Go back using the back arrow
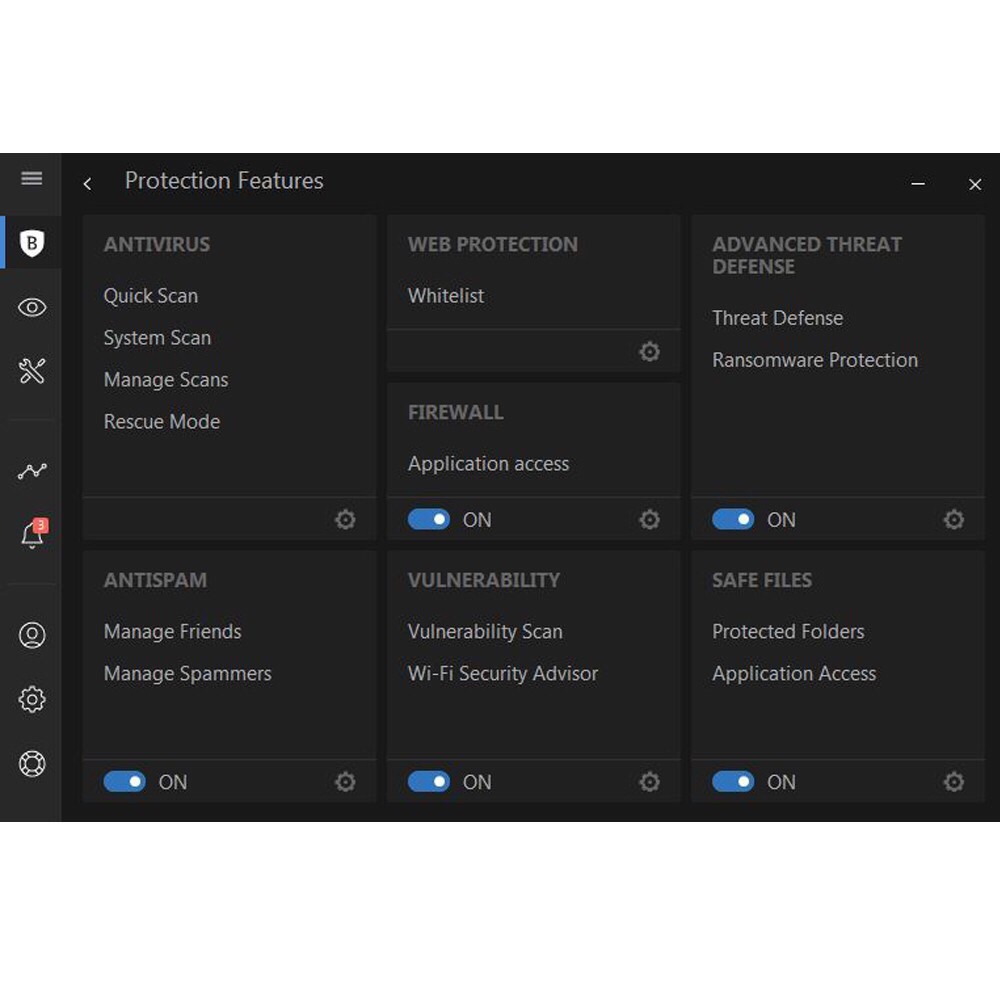Viewport: 1000px width, 1000px height. pyautogui.click(x=88, y=183)
